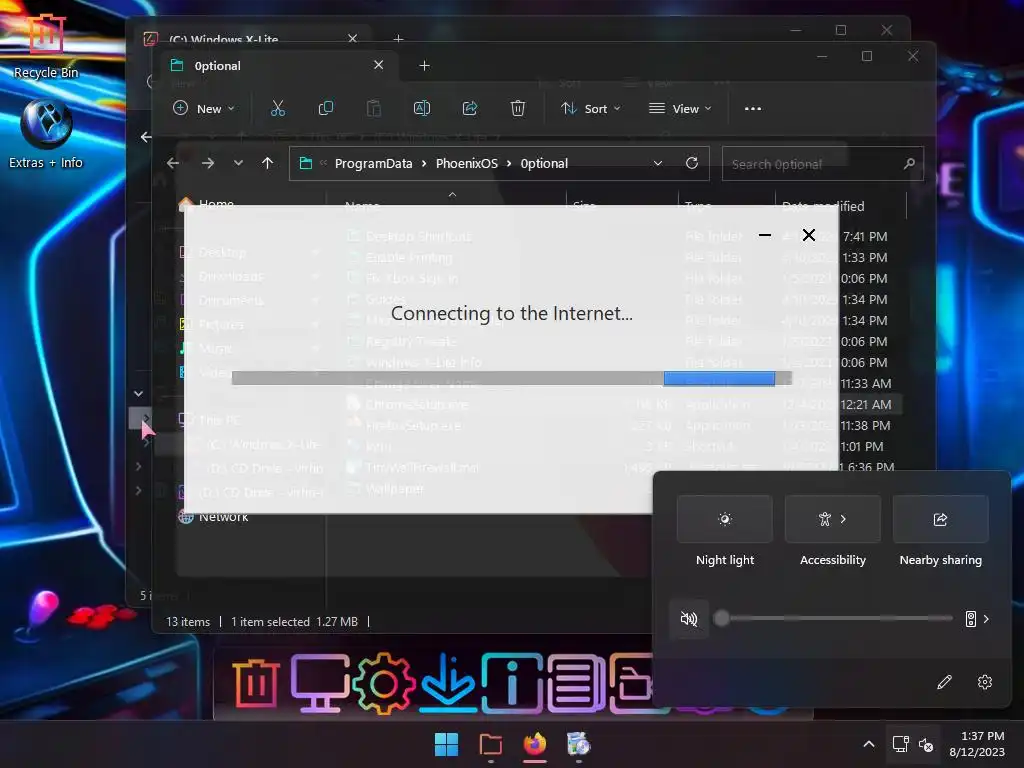This screenshot has width=1024, height=768.
Task: Add a new tab in Optional window
Action: point(424,65)
